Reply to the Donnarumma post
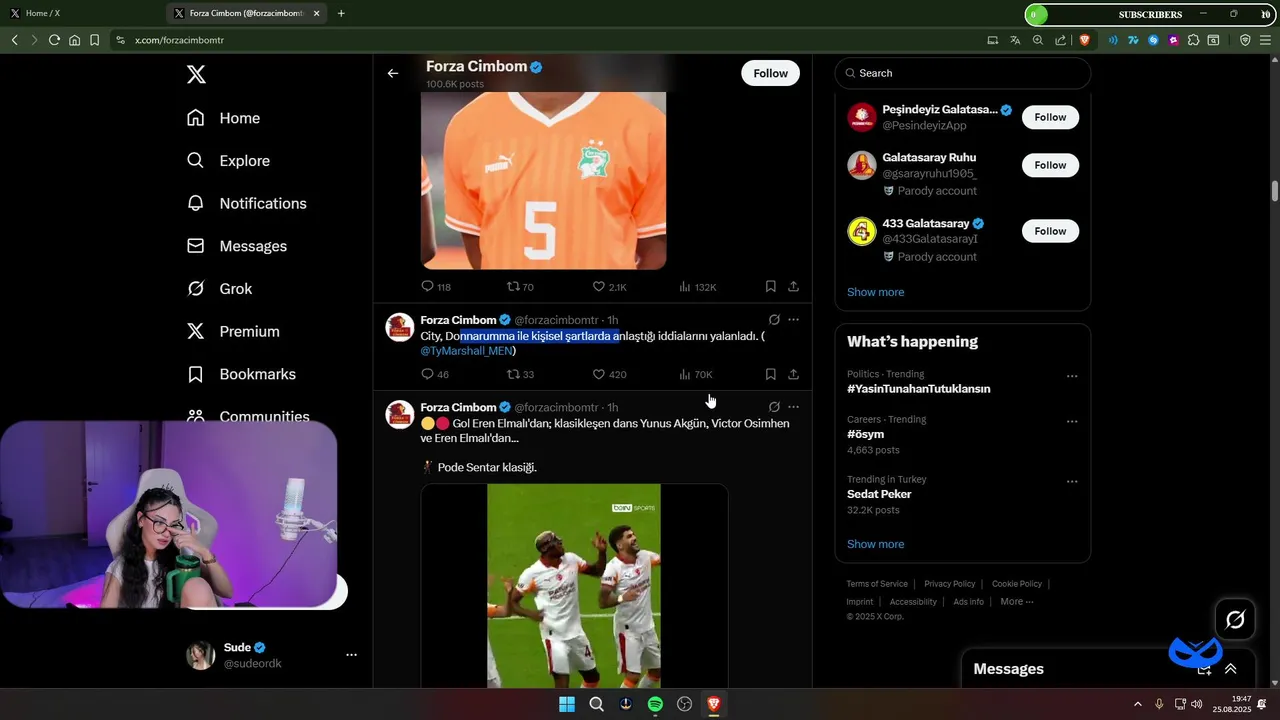Viewport: 1280px width, 720px height. pos(435,375)
